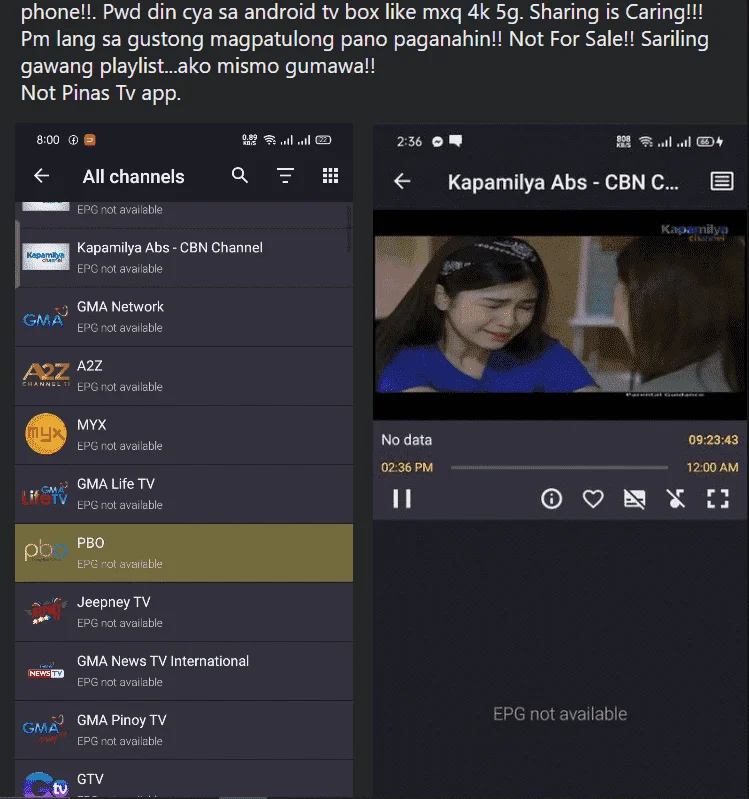Select MYX channel row

pos(184,435)
